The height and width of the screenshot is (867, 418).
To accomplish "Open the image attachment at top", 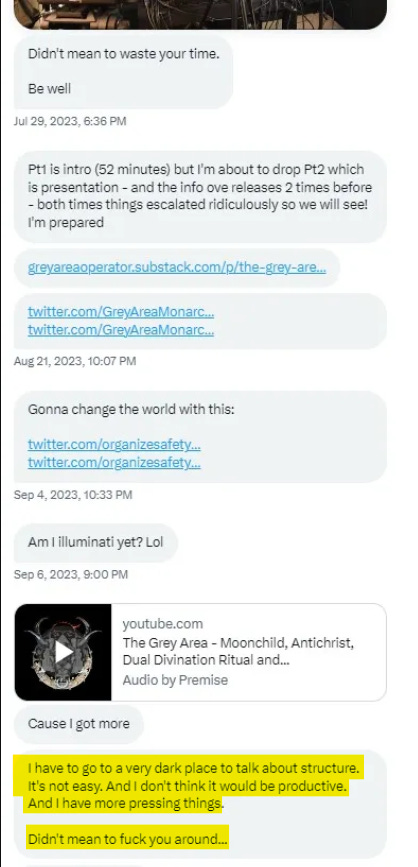I will pos(200,14).
